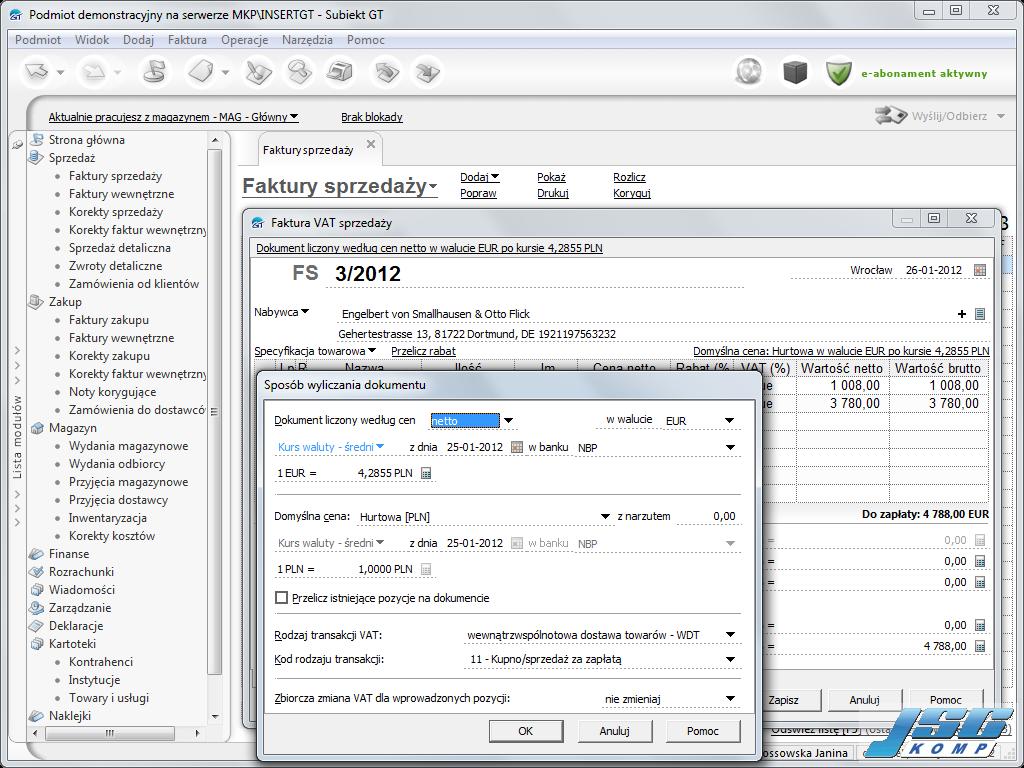Click the Wiadomości module icon
Screen dimensions: 1024x768
click(36, 590)
